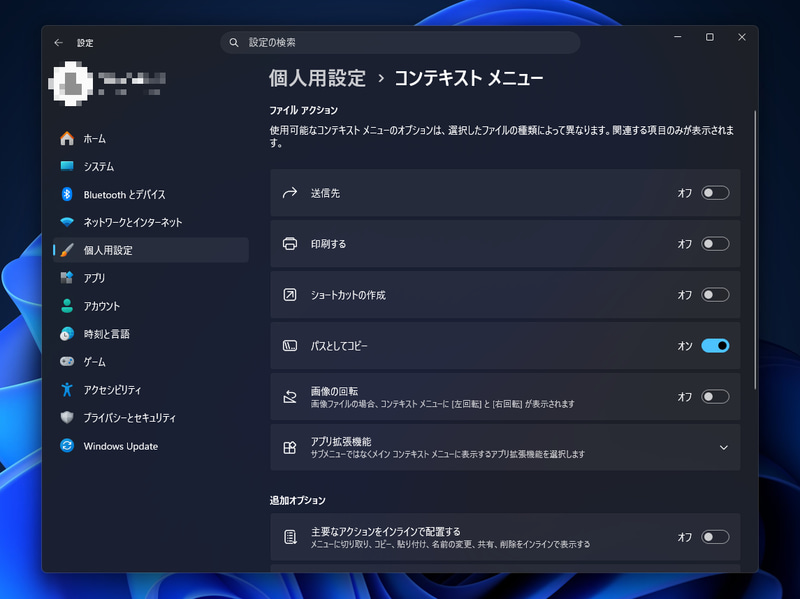
Task: Click the 主要なアクション inline list icon
Action: point(290,537)
